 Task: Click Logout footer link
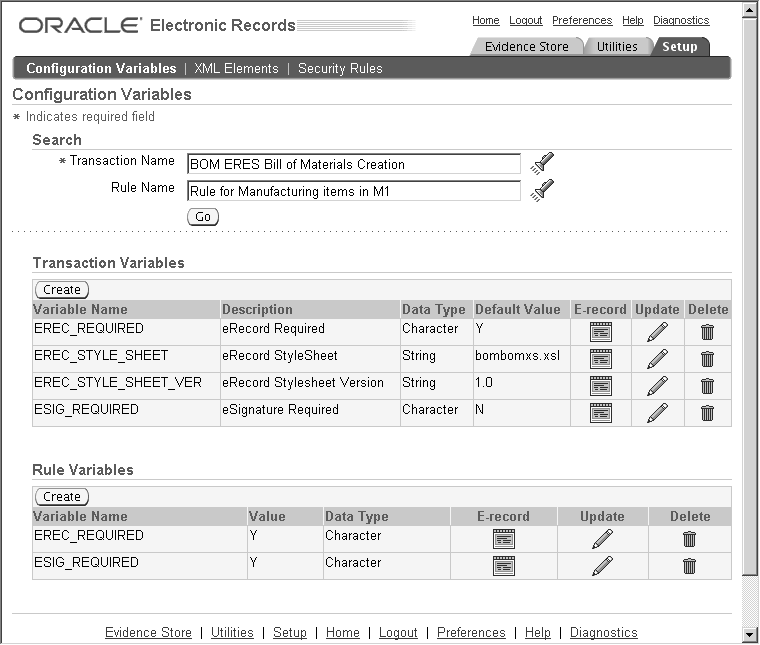pyautogui.click(x=398, y=632)
